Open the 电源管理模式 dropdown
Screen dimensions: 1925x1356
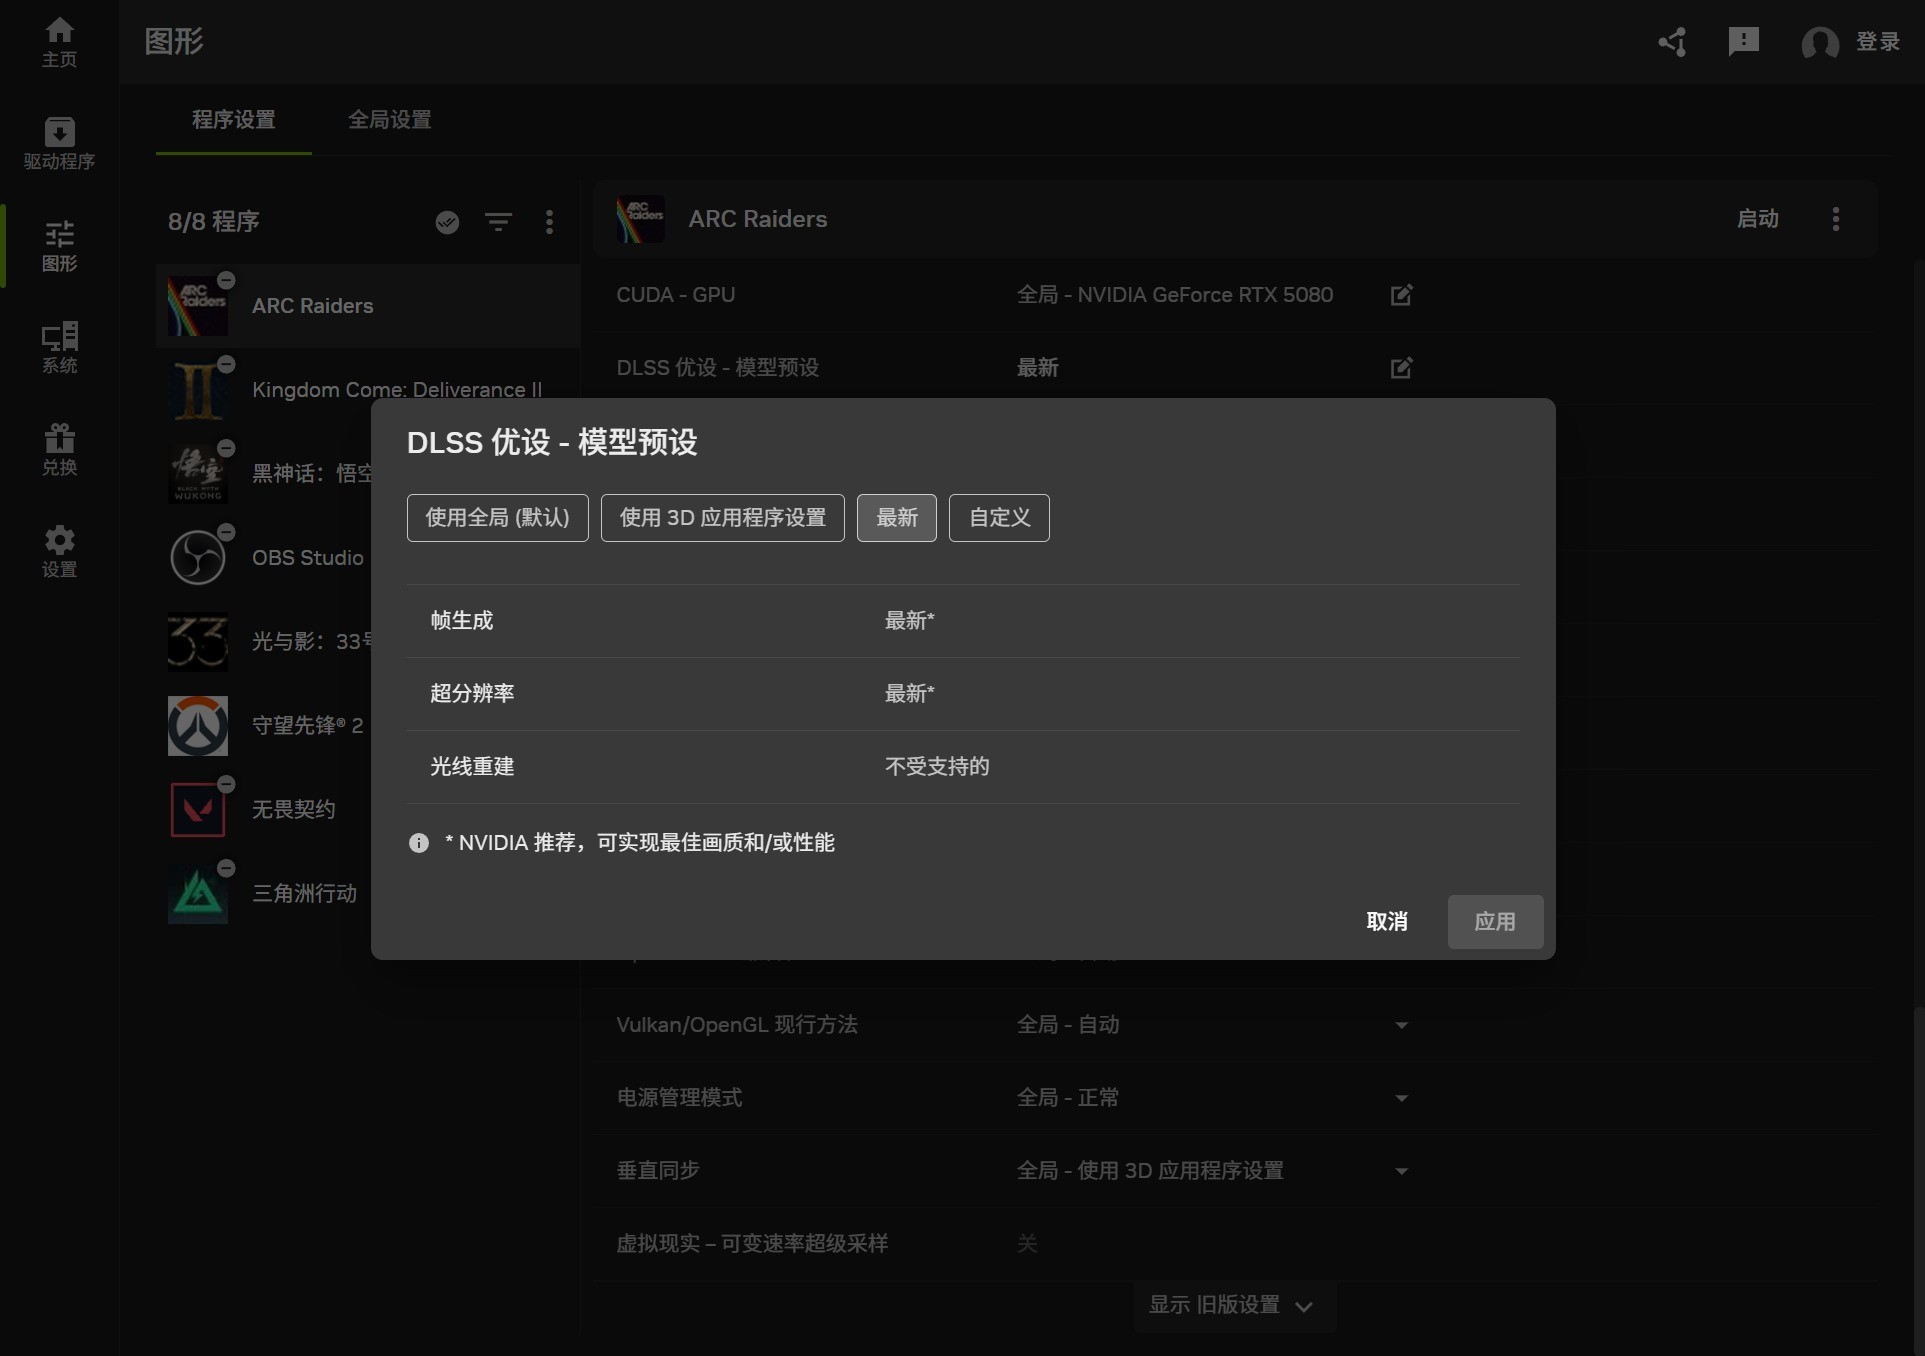pos(1401,1097)
